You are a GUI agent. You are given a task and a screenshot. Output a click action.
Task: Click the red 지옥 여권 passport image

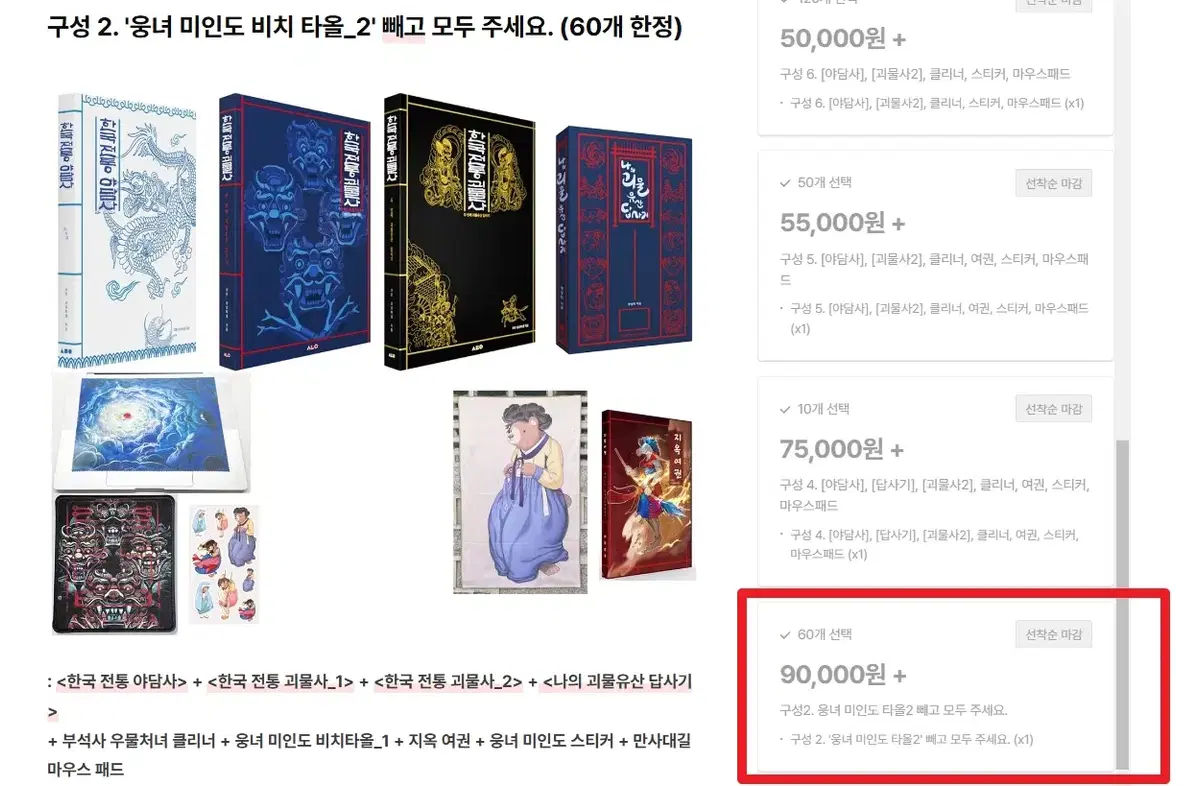(x=647, y=495)
